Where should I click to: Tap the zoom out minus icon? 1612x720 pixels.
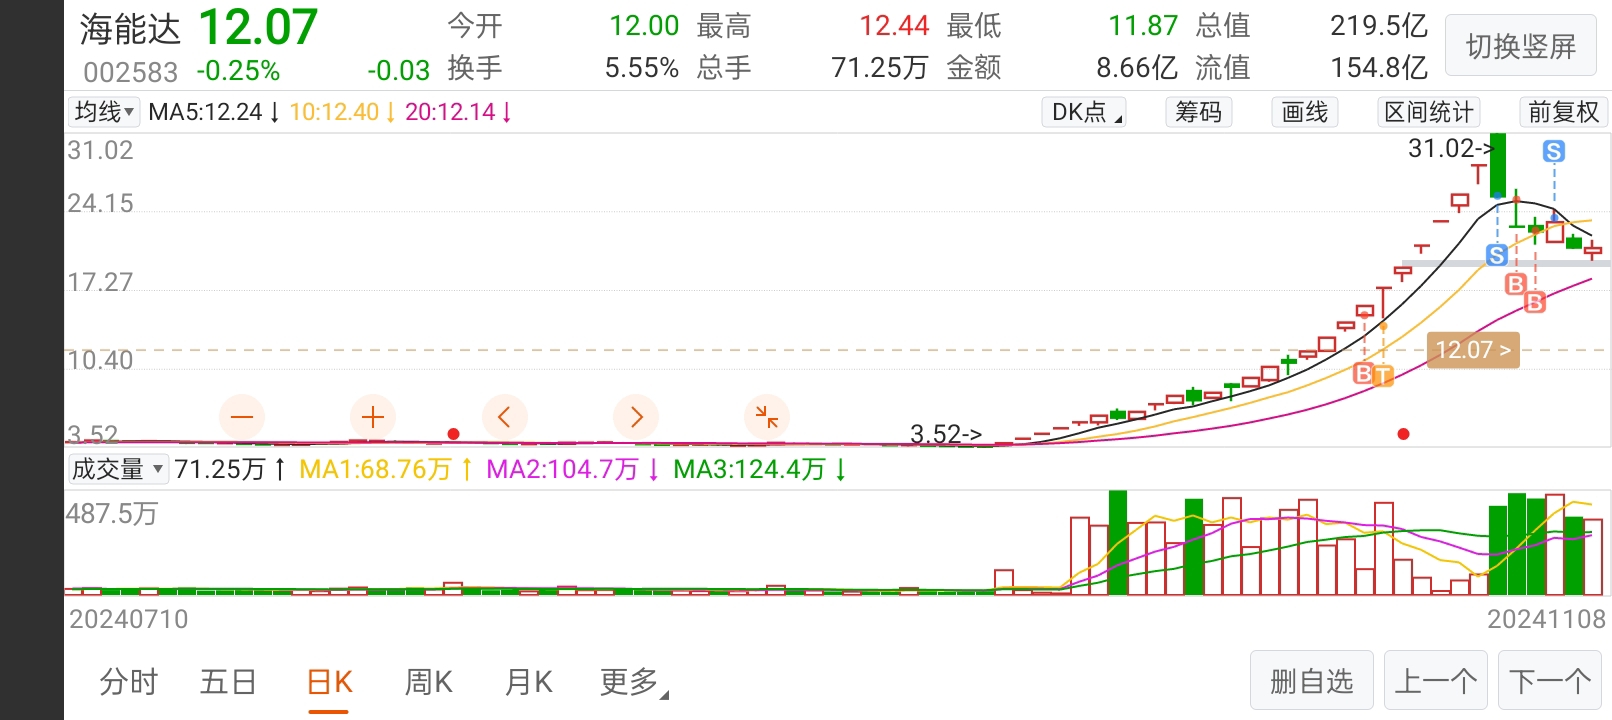pyautogui.click(x=242, y=416)
